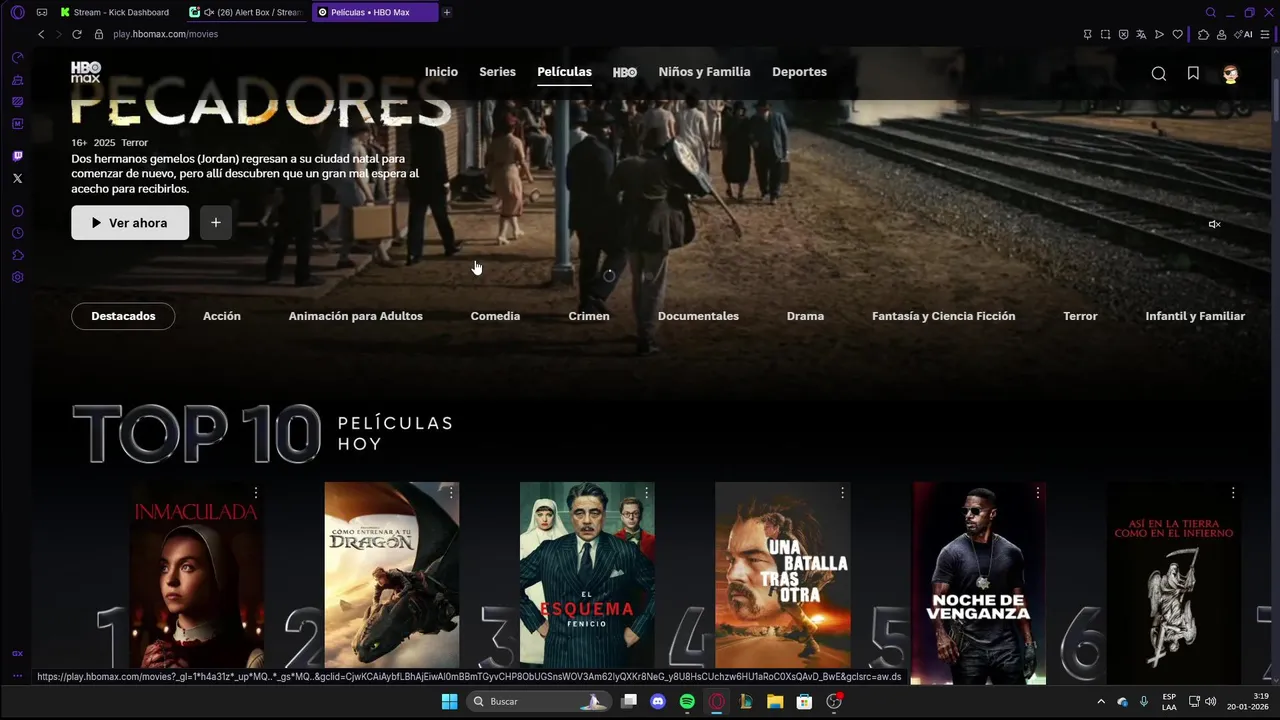Open the Noche de Venganza poster

(x=978, y=583)
